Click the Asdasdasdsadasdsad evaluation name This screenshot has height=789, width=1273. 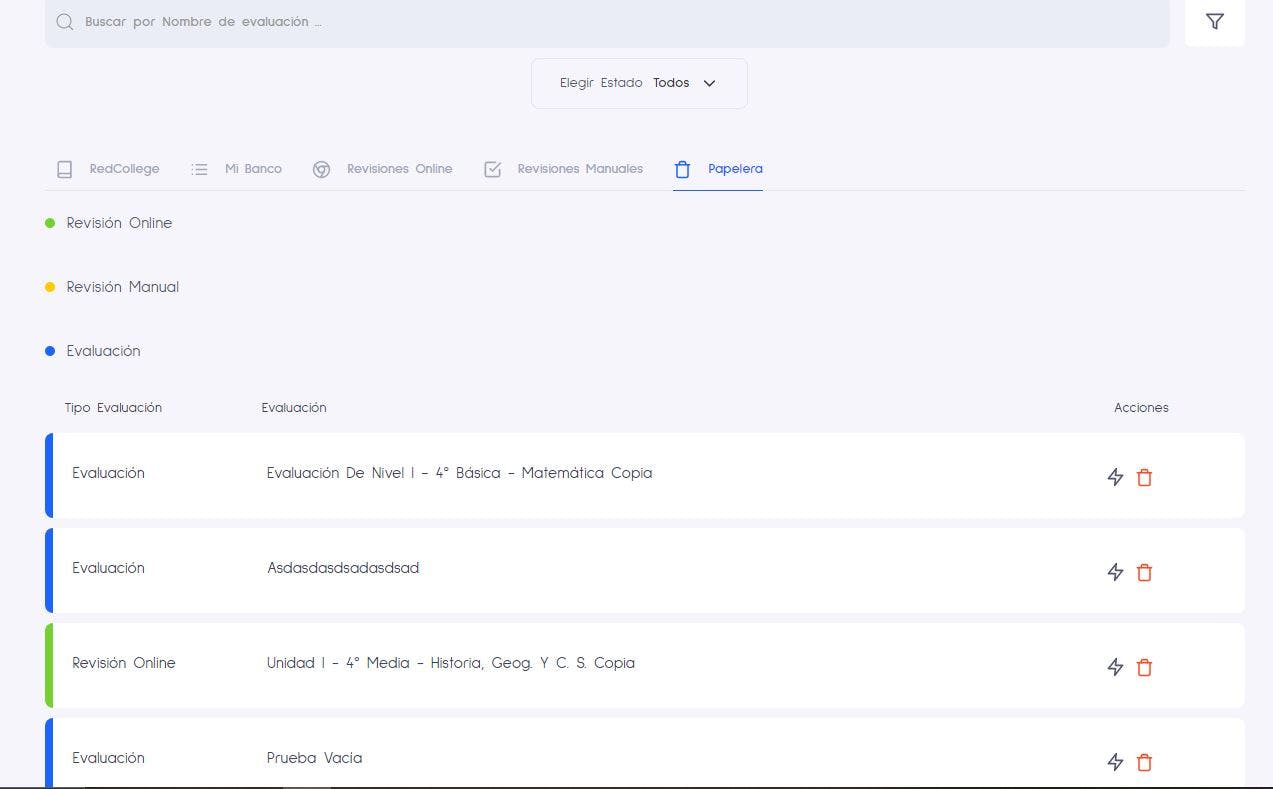(x=343, y=568)
